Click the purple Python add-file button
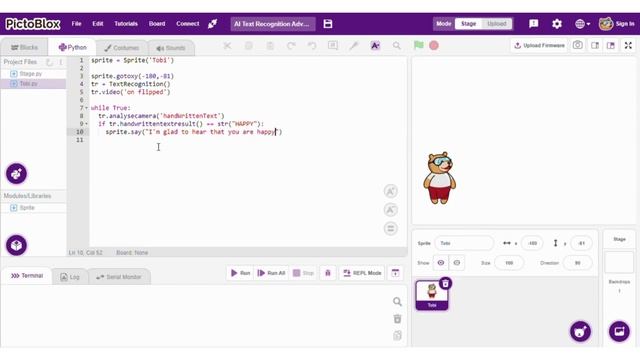This screenshot has width=640, height=360. pos(16,174)
